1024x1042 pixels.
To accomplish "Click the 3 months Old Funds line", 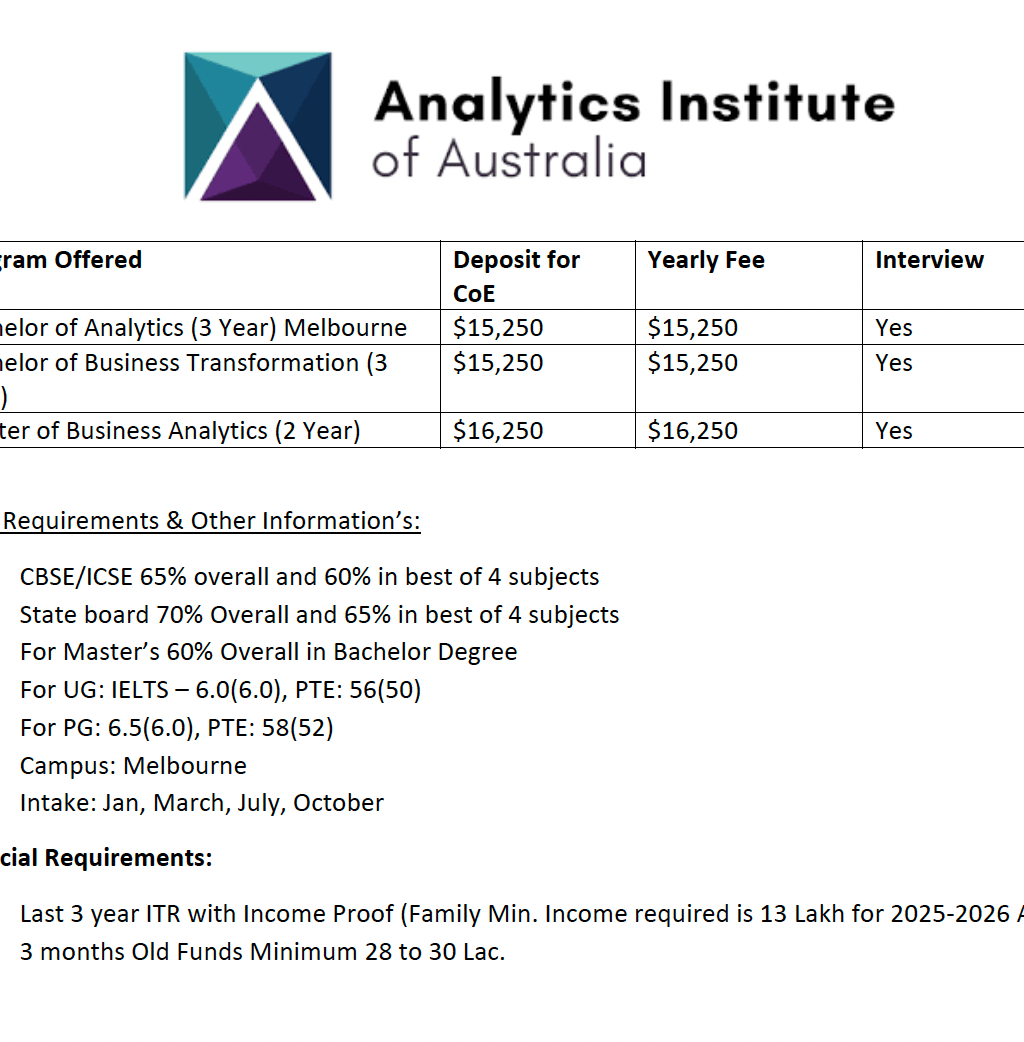I will click(x=262, y=951).
